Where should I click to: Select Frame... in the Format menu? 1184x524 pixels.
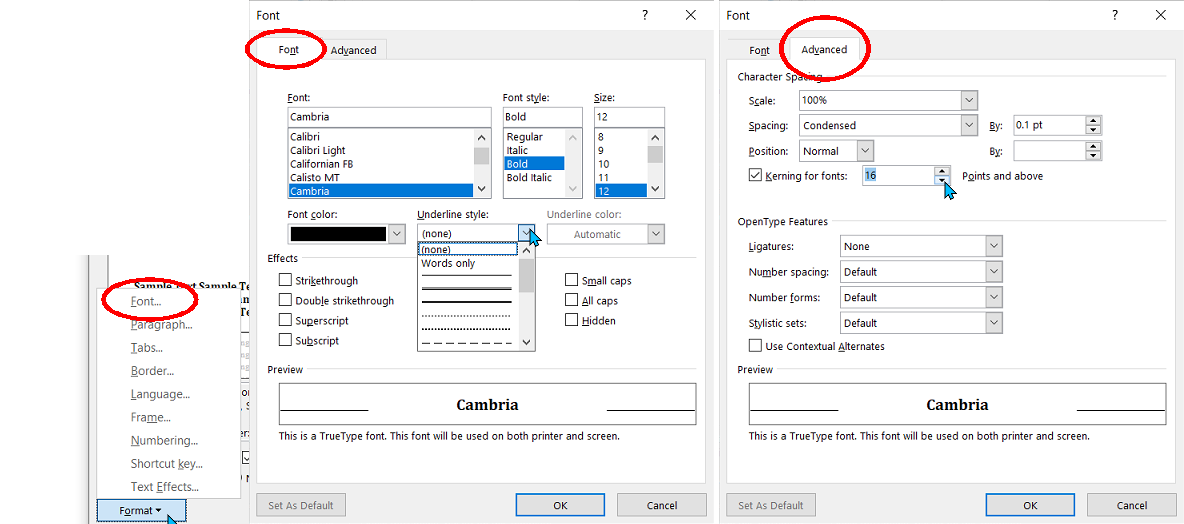[150, 417]
